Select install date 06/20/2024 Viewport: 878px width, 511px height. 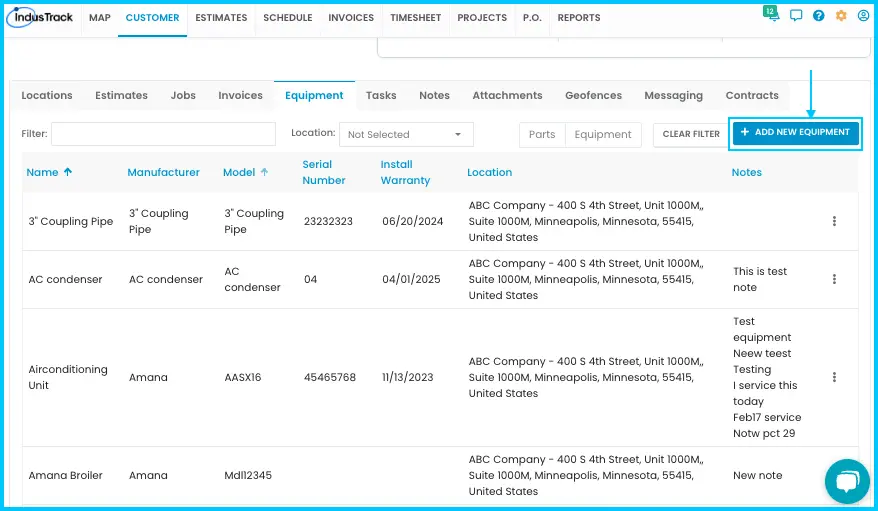coord(413,221)
